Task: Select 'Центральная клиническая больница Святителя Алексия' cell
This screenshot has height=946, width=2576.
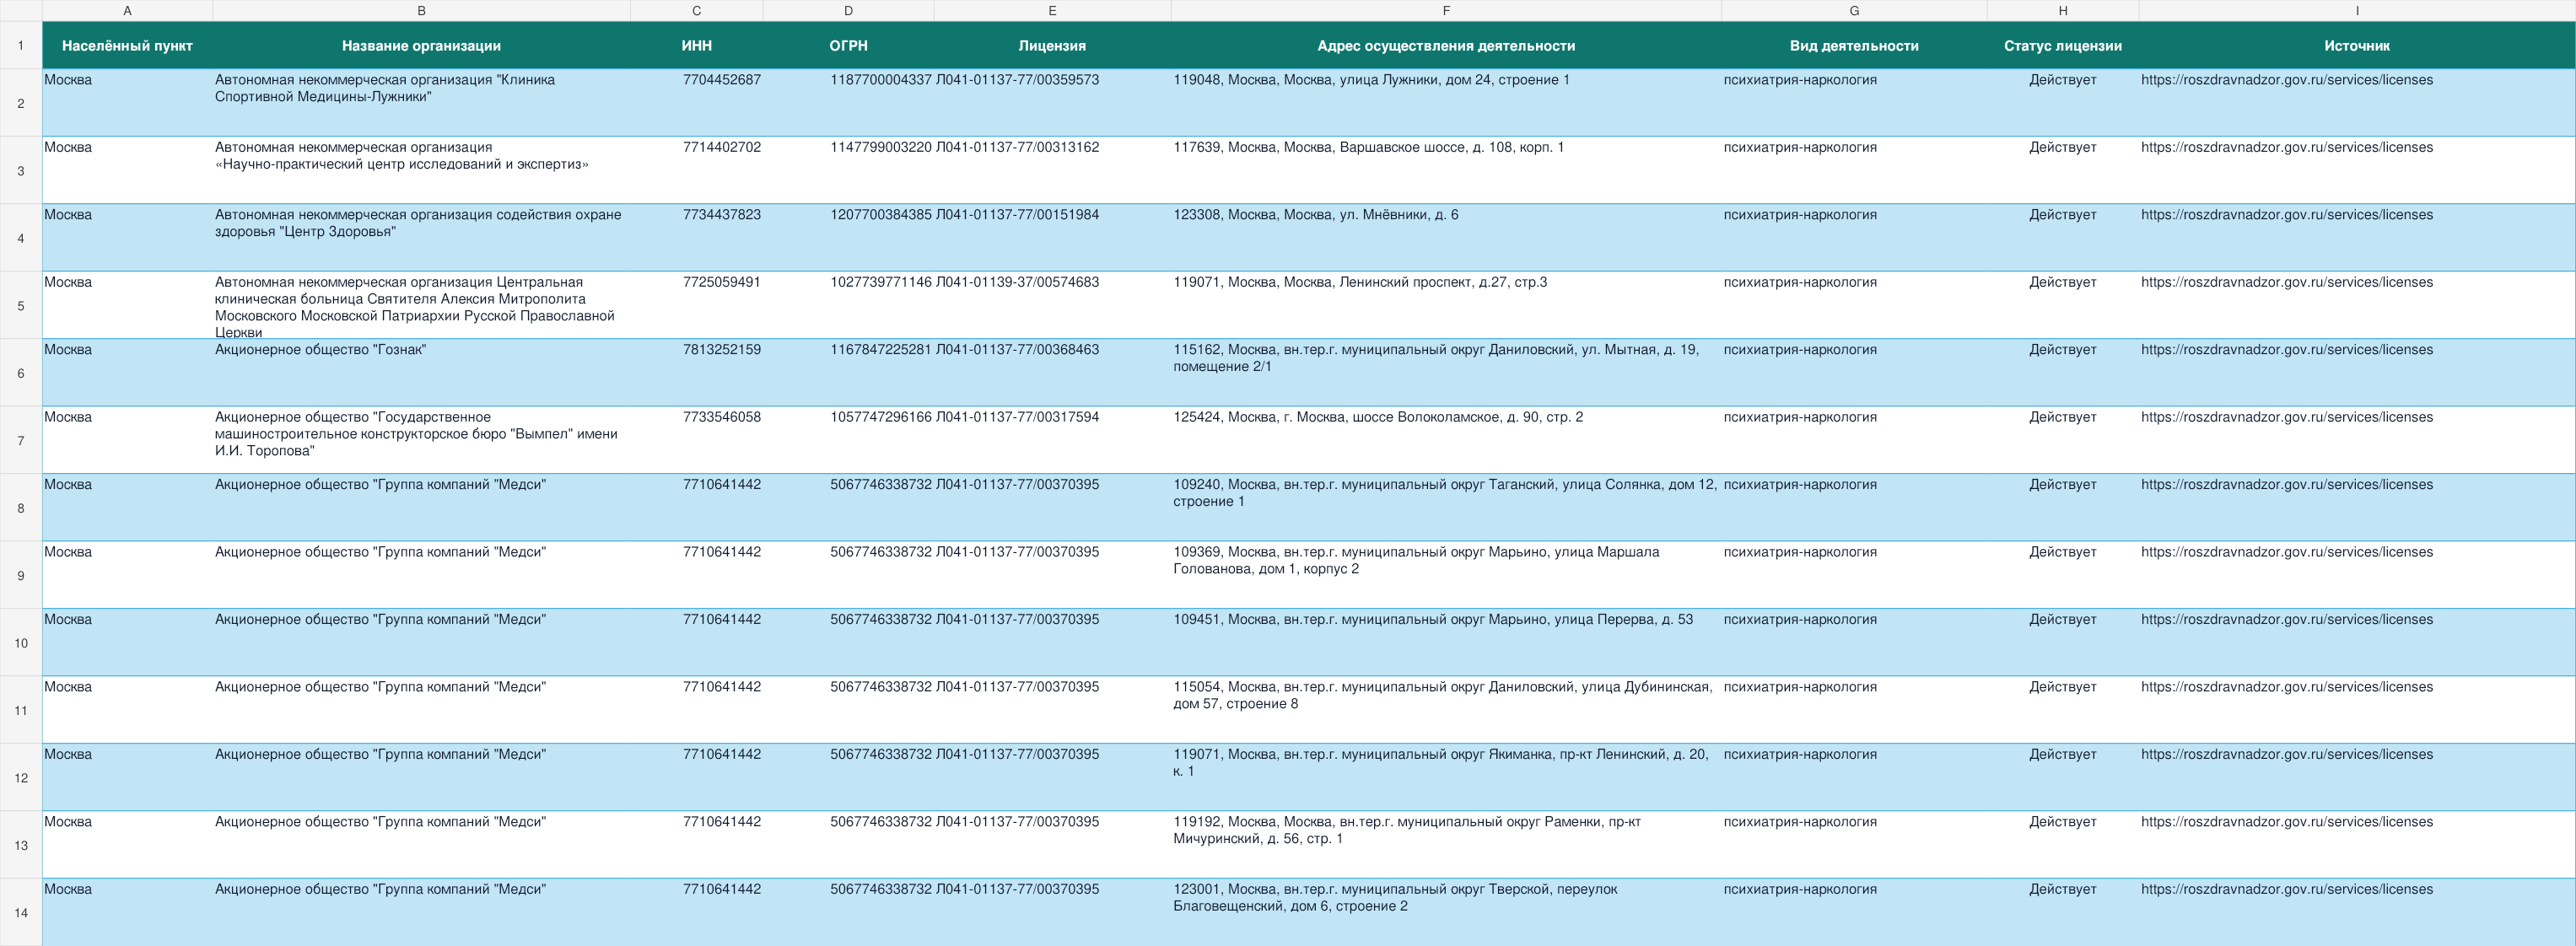Action: tap(421, 305)
